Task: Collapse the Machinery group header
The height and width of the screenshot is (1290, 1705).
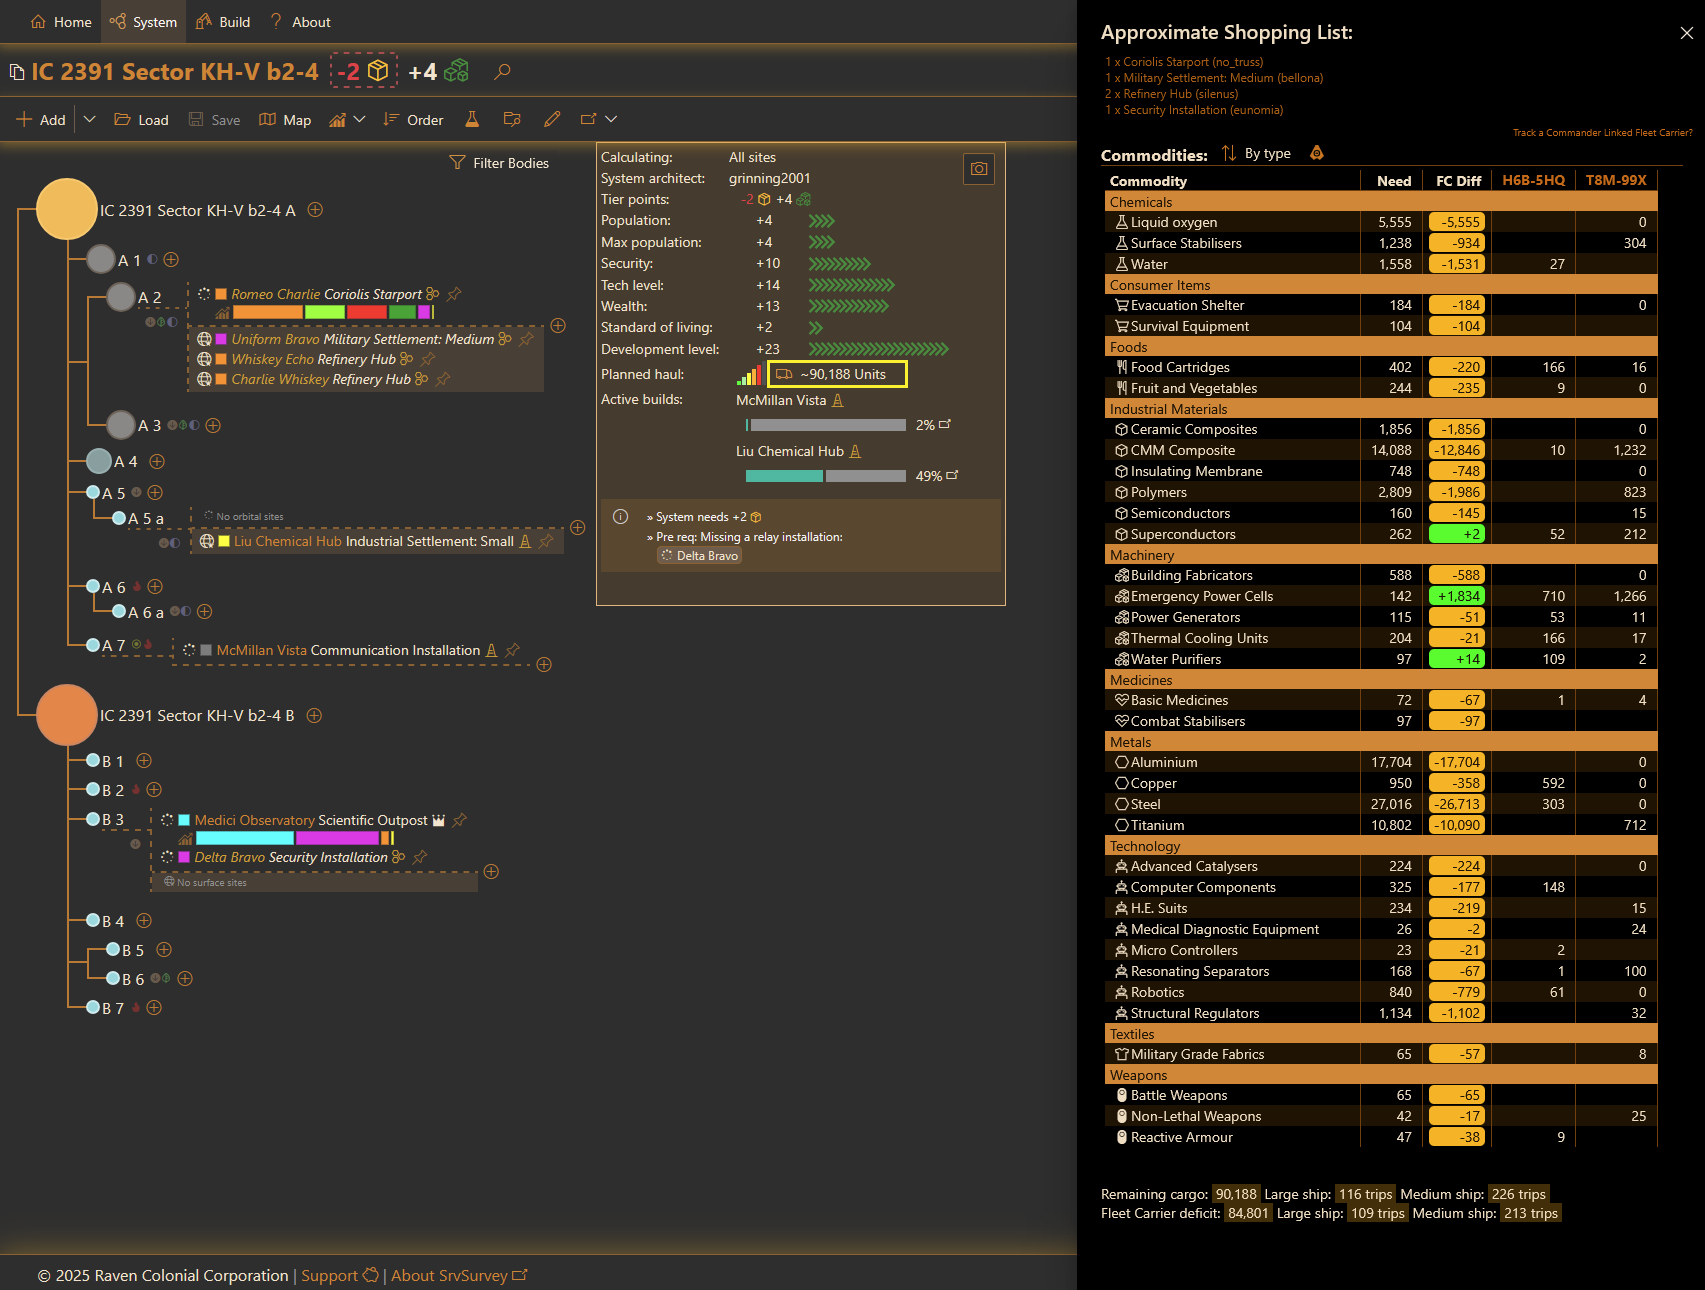Action: click(1381, 555)
